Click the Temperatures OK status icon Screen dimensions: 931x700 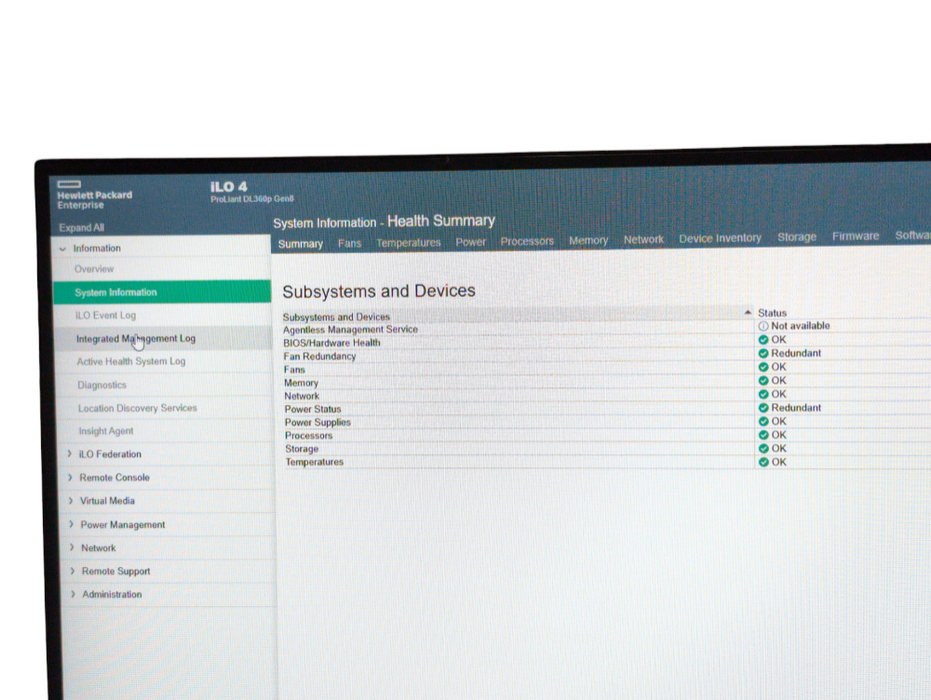[764, 462]
